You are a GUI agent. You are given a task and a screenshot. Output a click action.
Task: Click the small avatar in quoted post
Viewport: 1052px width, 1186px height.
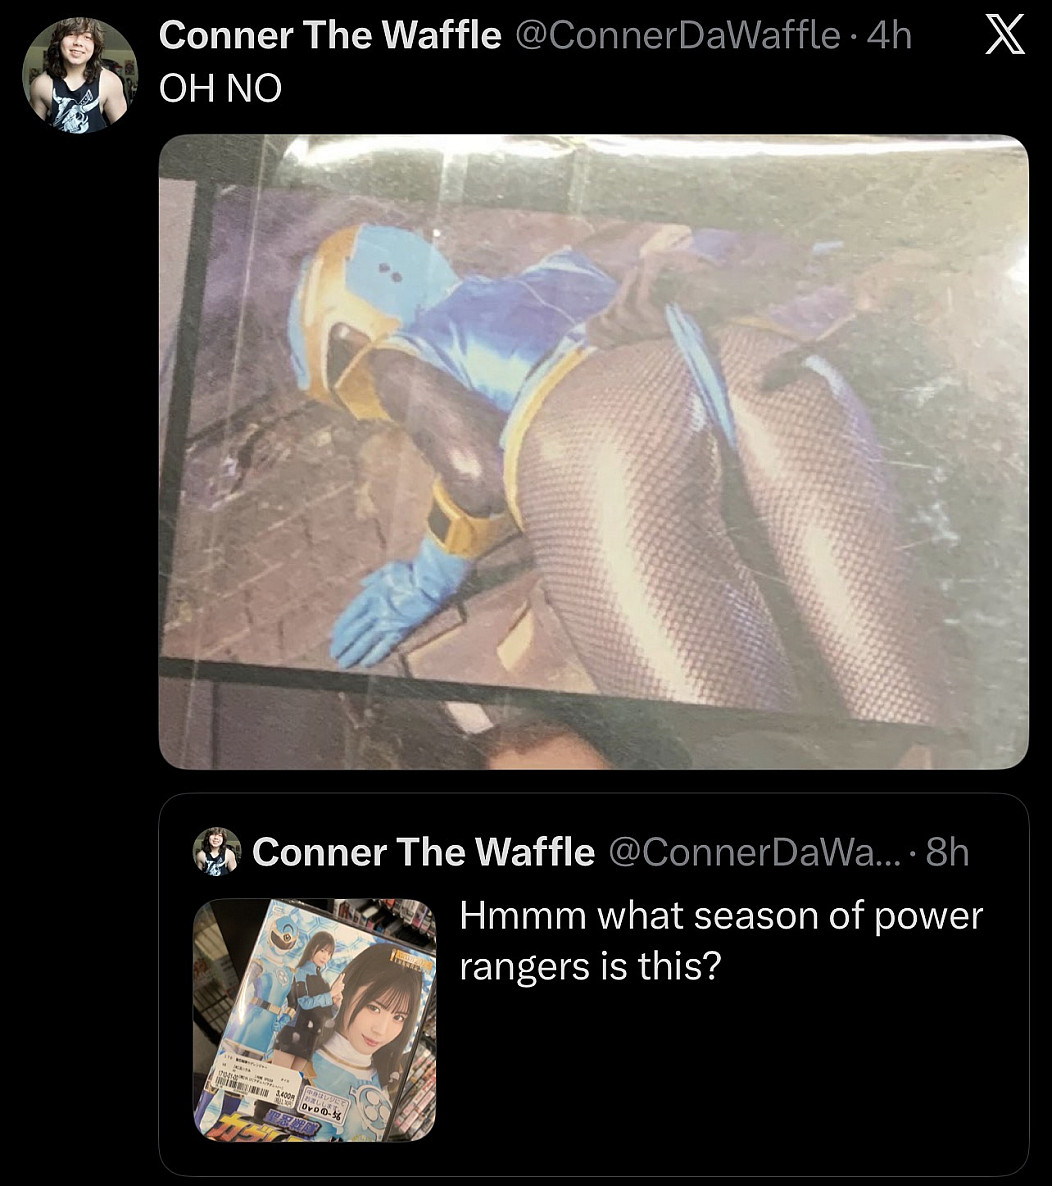click(x=217, y=852)
